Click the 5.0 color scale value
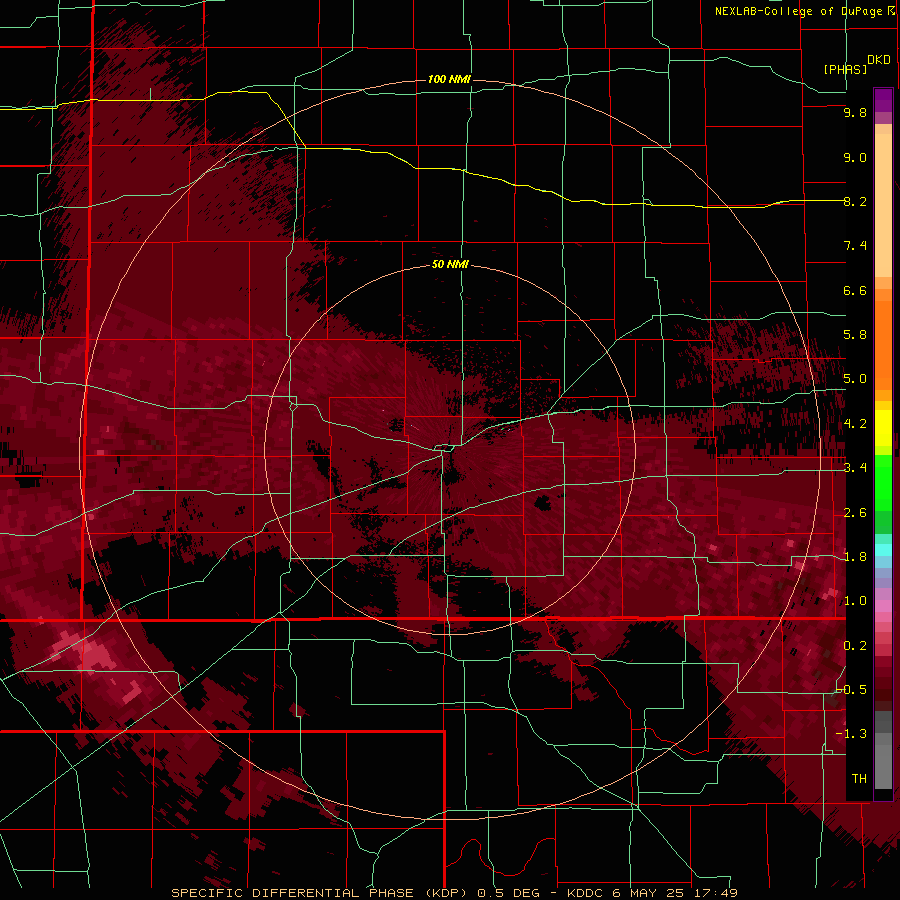Image resolution: width=900 pixels, height=900 pixels. 855,379
